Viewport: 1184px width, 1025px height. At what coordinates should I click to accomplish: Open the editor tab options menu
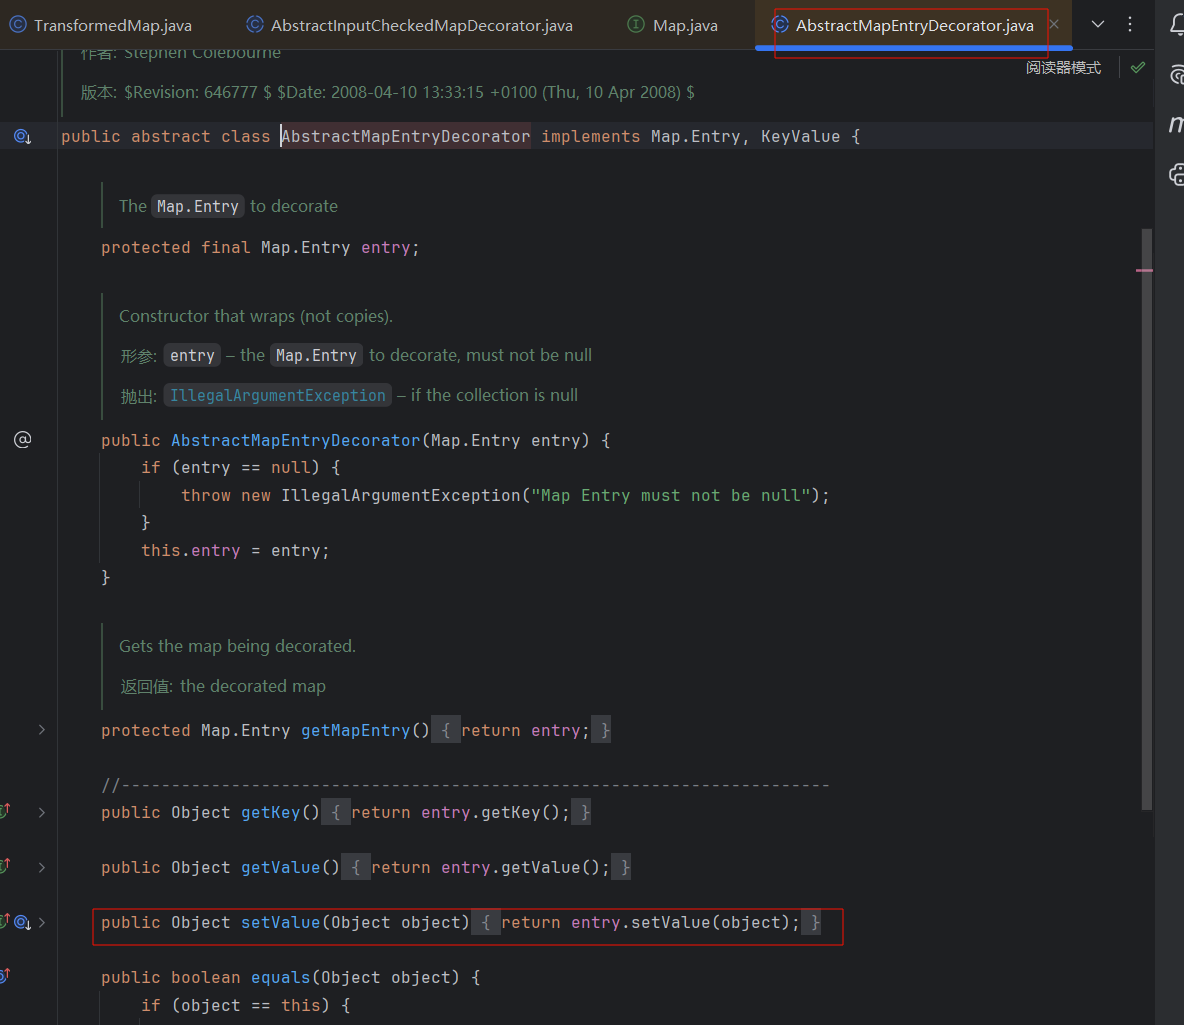[1130, 25]
